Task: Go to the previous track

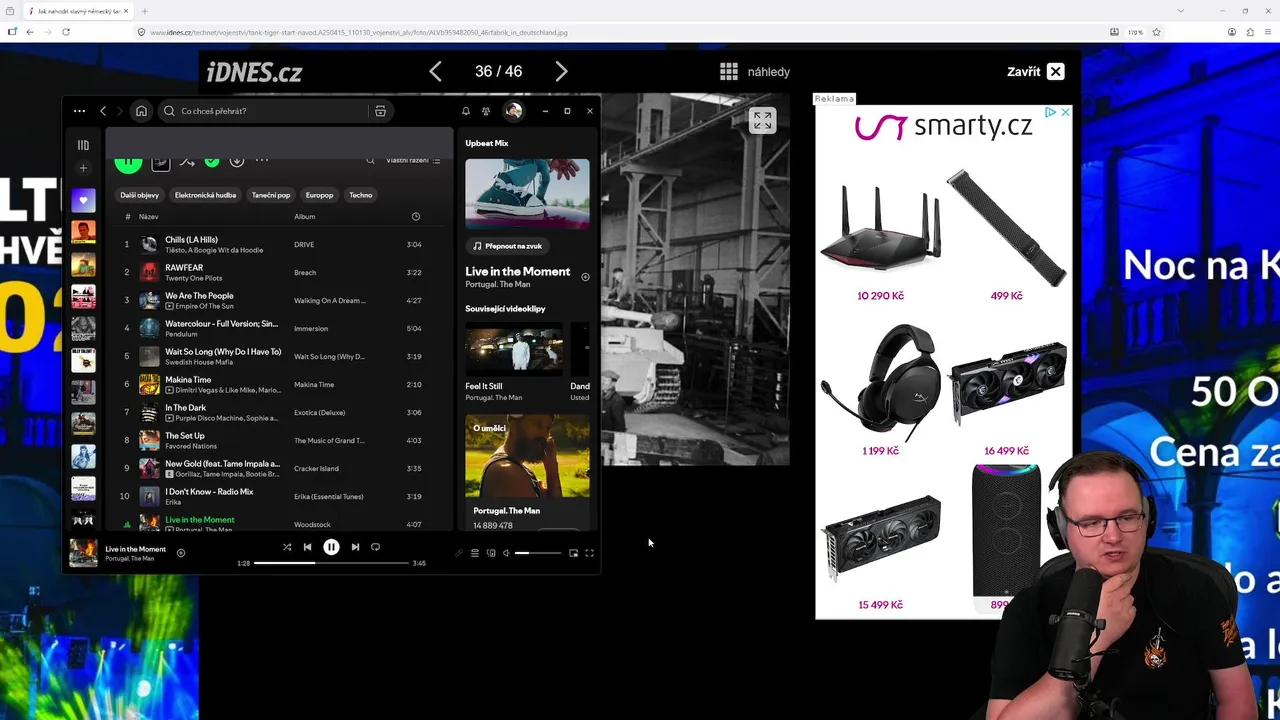Action: coord(307,547)
